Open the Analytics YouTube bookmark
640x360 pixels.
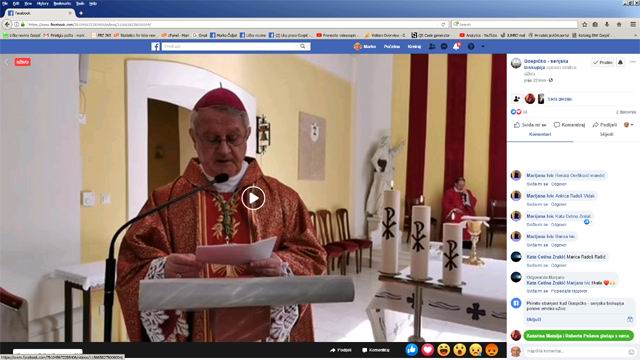(478, 36)
